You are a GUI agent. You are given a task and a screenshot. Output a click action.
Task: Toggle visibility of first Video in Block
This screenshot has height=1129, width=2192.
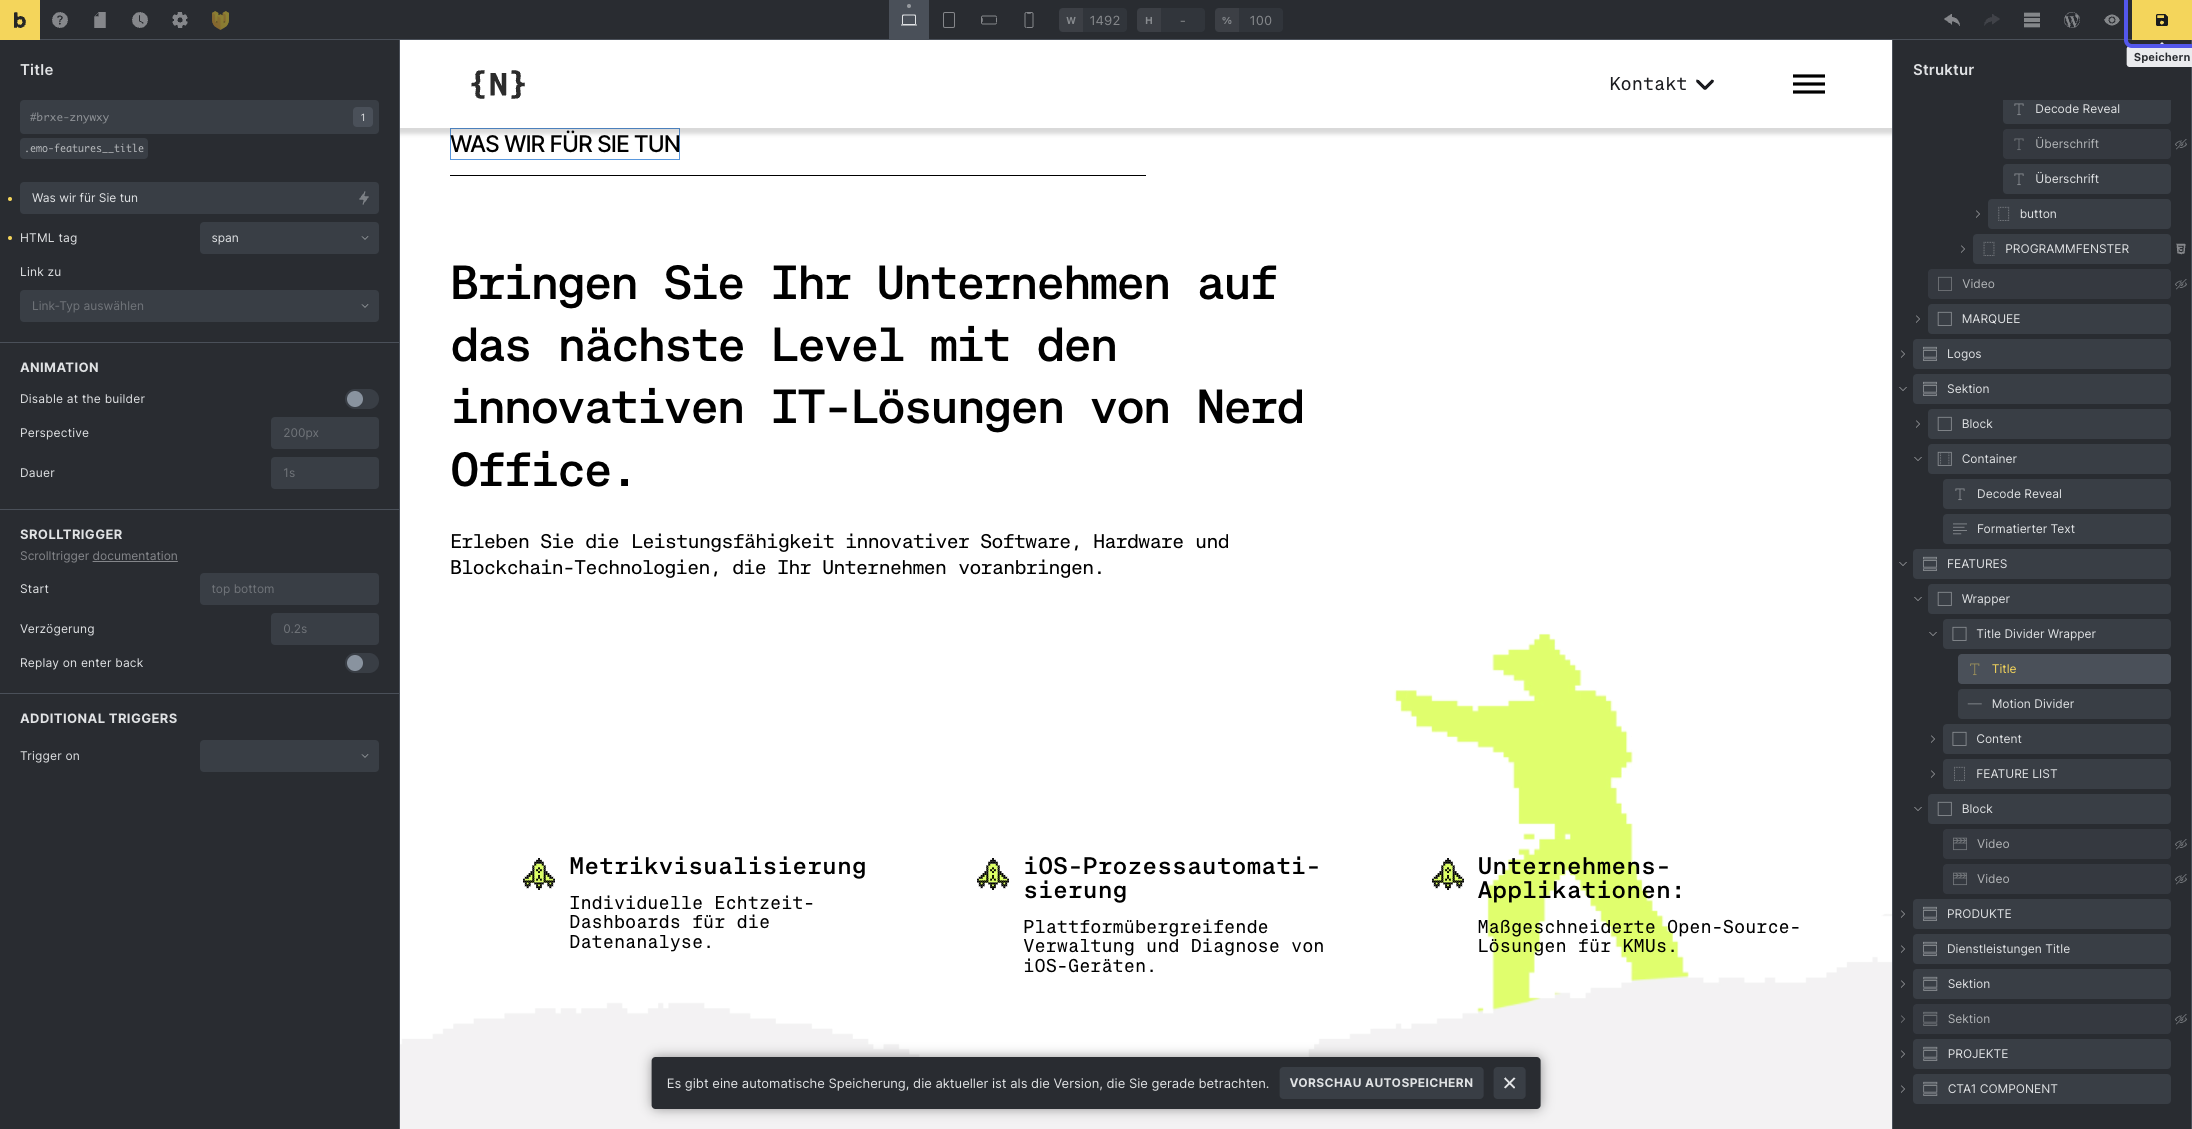(2181, 844)
